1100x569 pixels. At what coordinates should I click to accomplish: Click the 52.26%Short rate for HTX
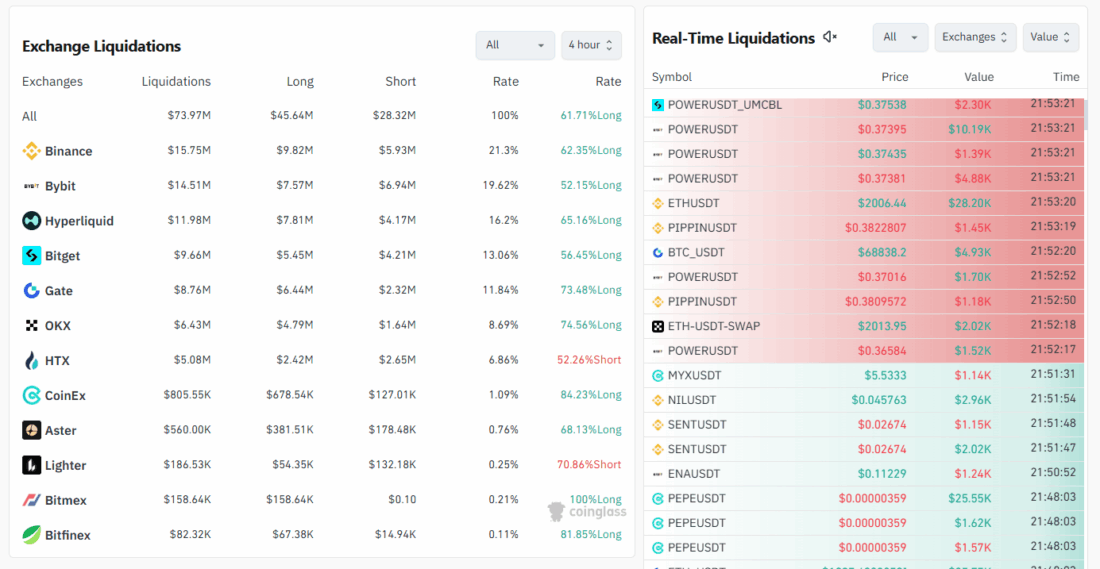[589, 360]
